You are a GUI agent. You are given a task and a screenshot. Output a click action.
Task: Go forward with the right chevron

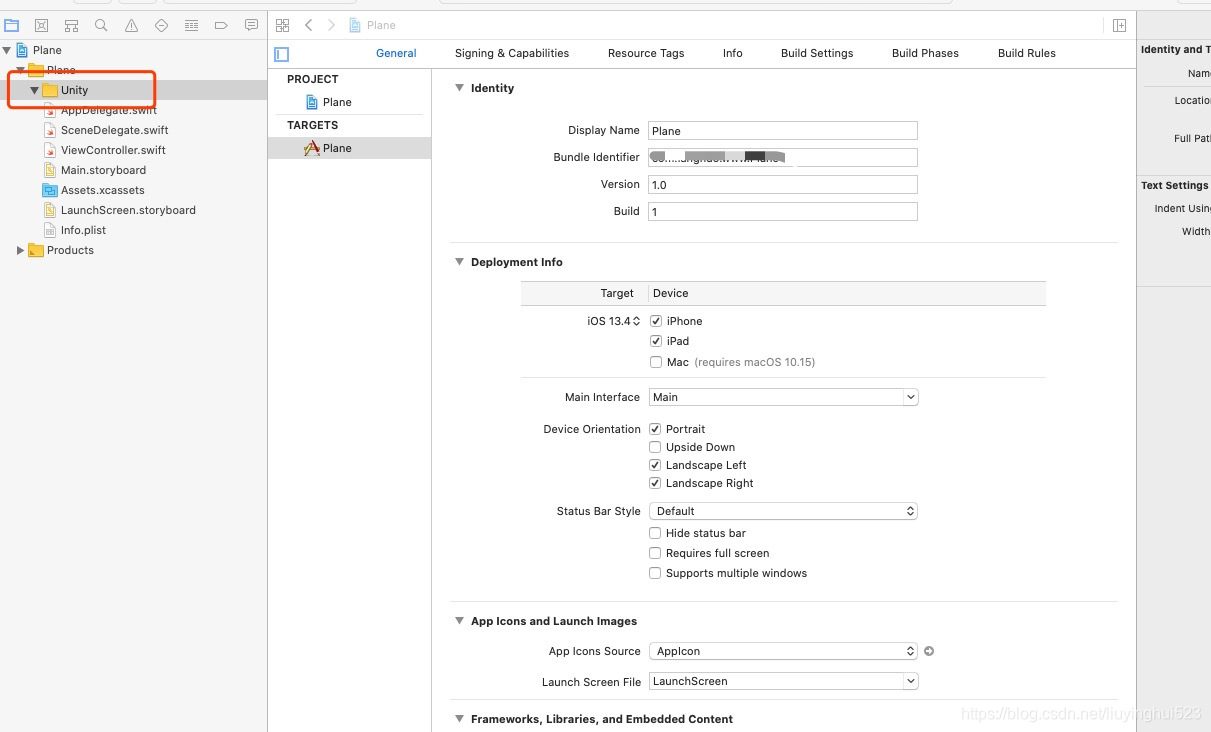pos(331,25)
